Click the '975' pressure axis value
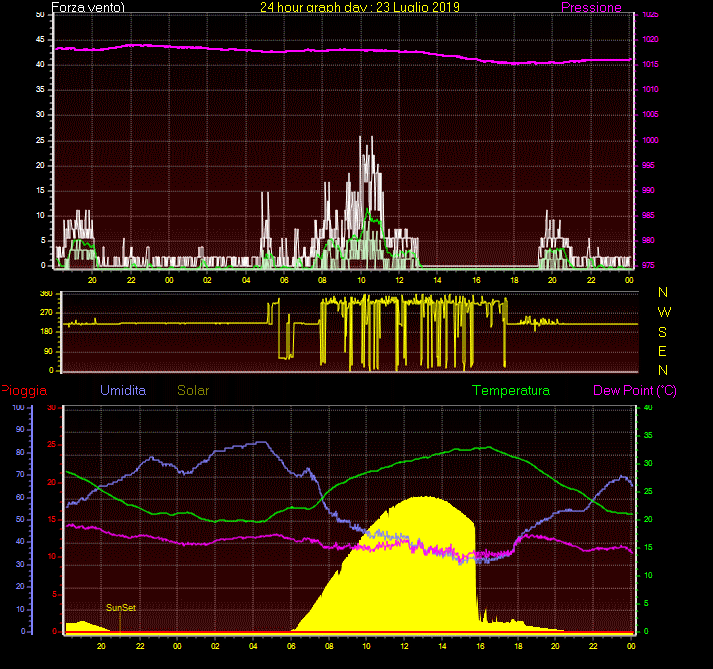The width and height of the screenshot is (713, 669). tap(648, 266)
